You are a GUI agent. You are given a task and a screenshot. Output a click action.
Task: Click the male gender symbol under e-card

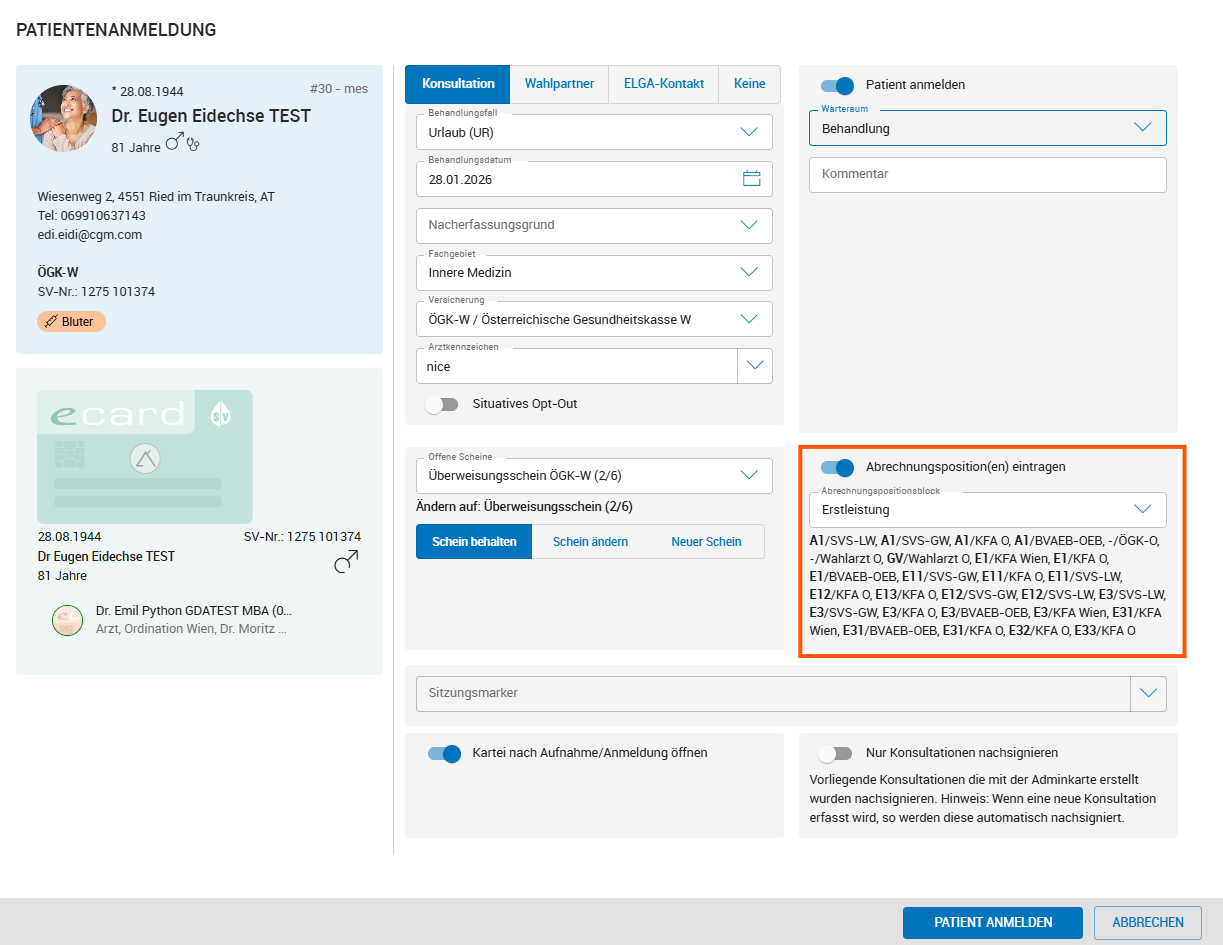click(x=346, y=564)
